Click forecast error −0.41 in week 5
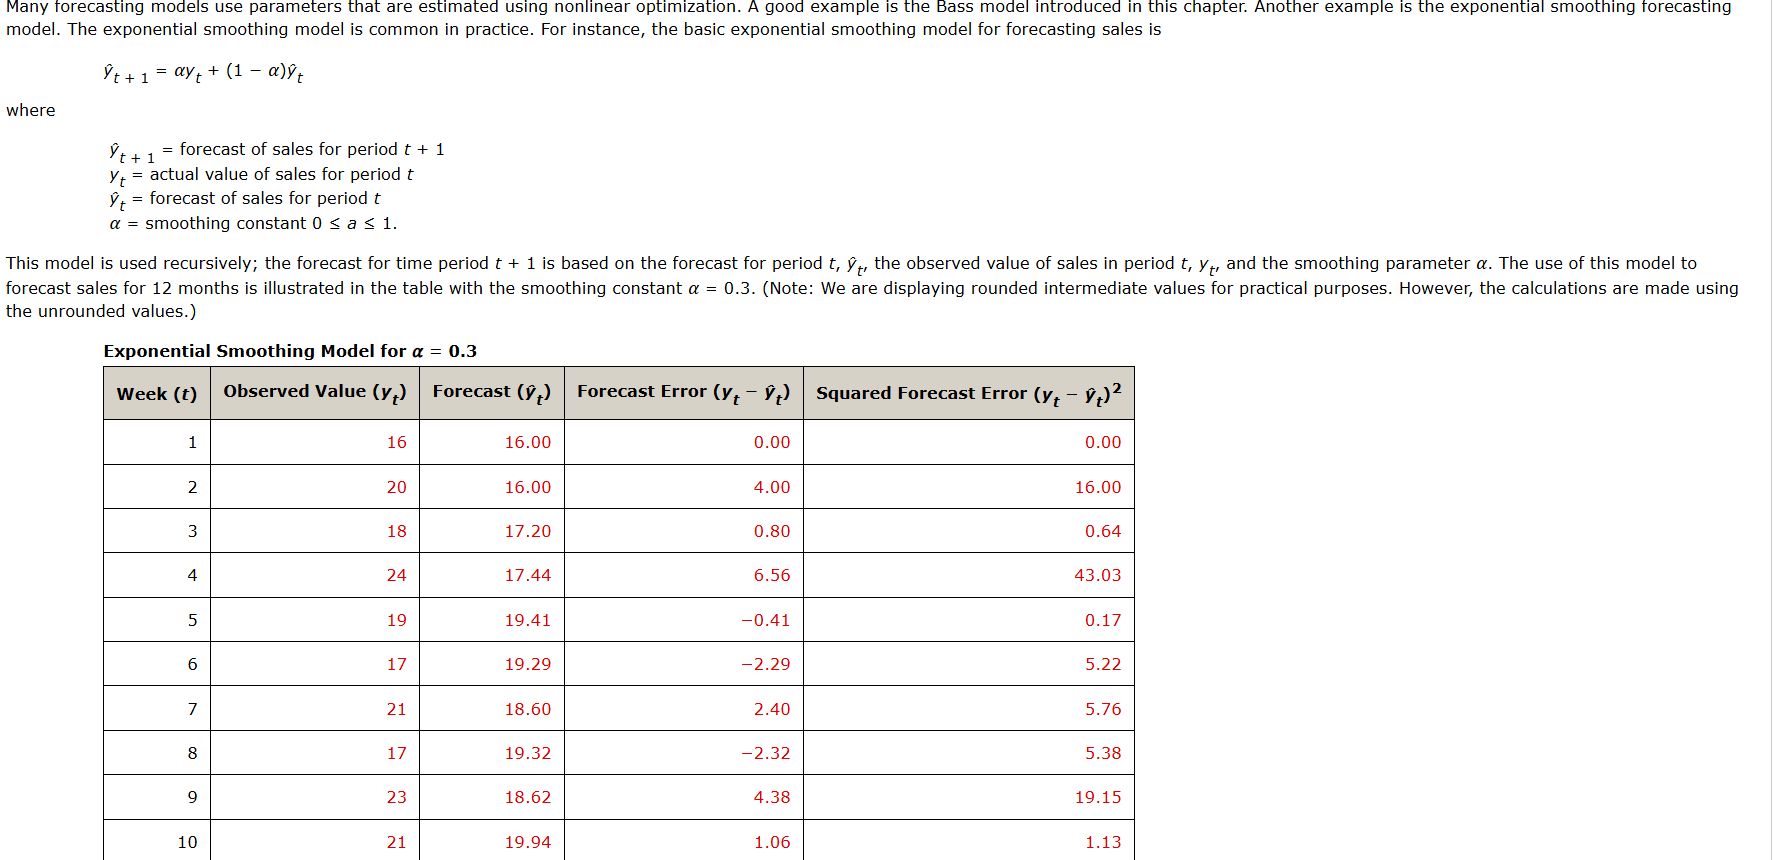 (766, 620)
